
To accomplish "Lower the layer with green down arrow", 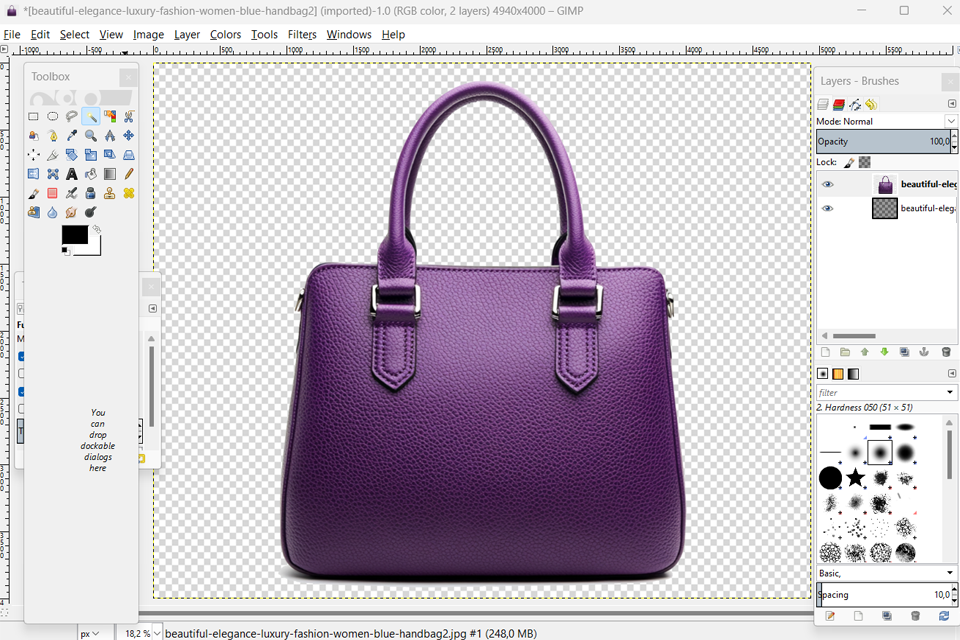I will [884, 352].
